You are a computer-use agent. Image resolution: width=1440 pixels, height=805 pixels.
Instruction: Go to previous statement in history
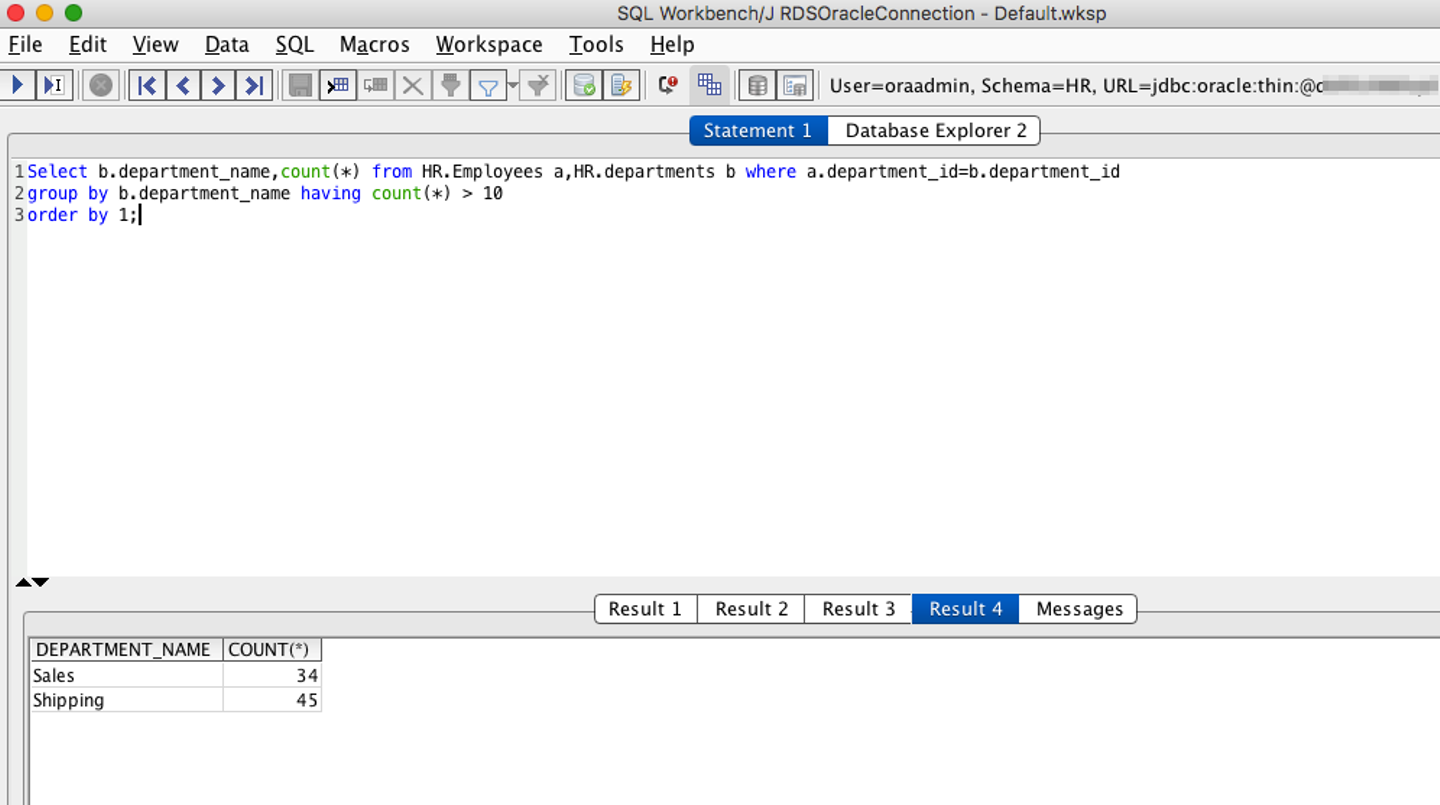(182, 85)
